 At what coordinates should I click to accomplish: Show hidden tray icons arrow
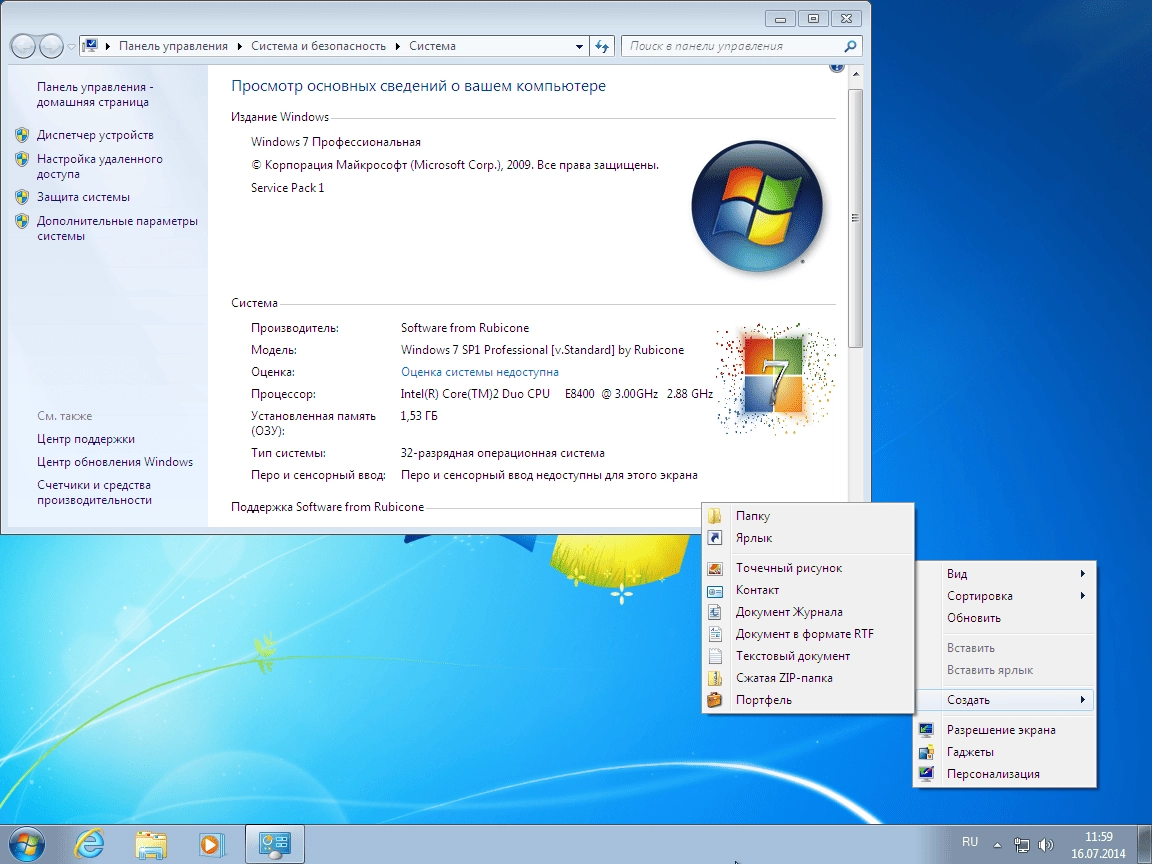997,845
